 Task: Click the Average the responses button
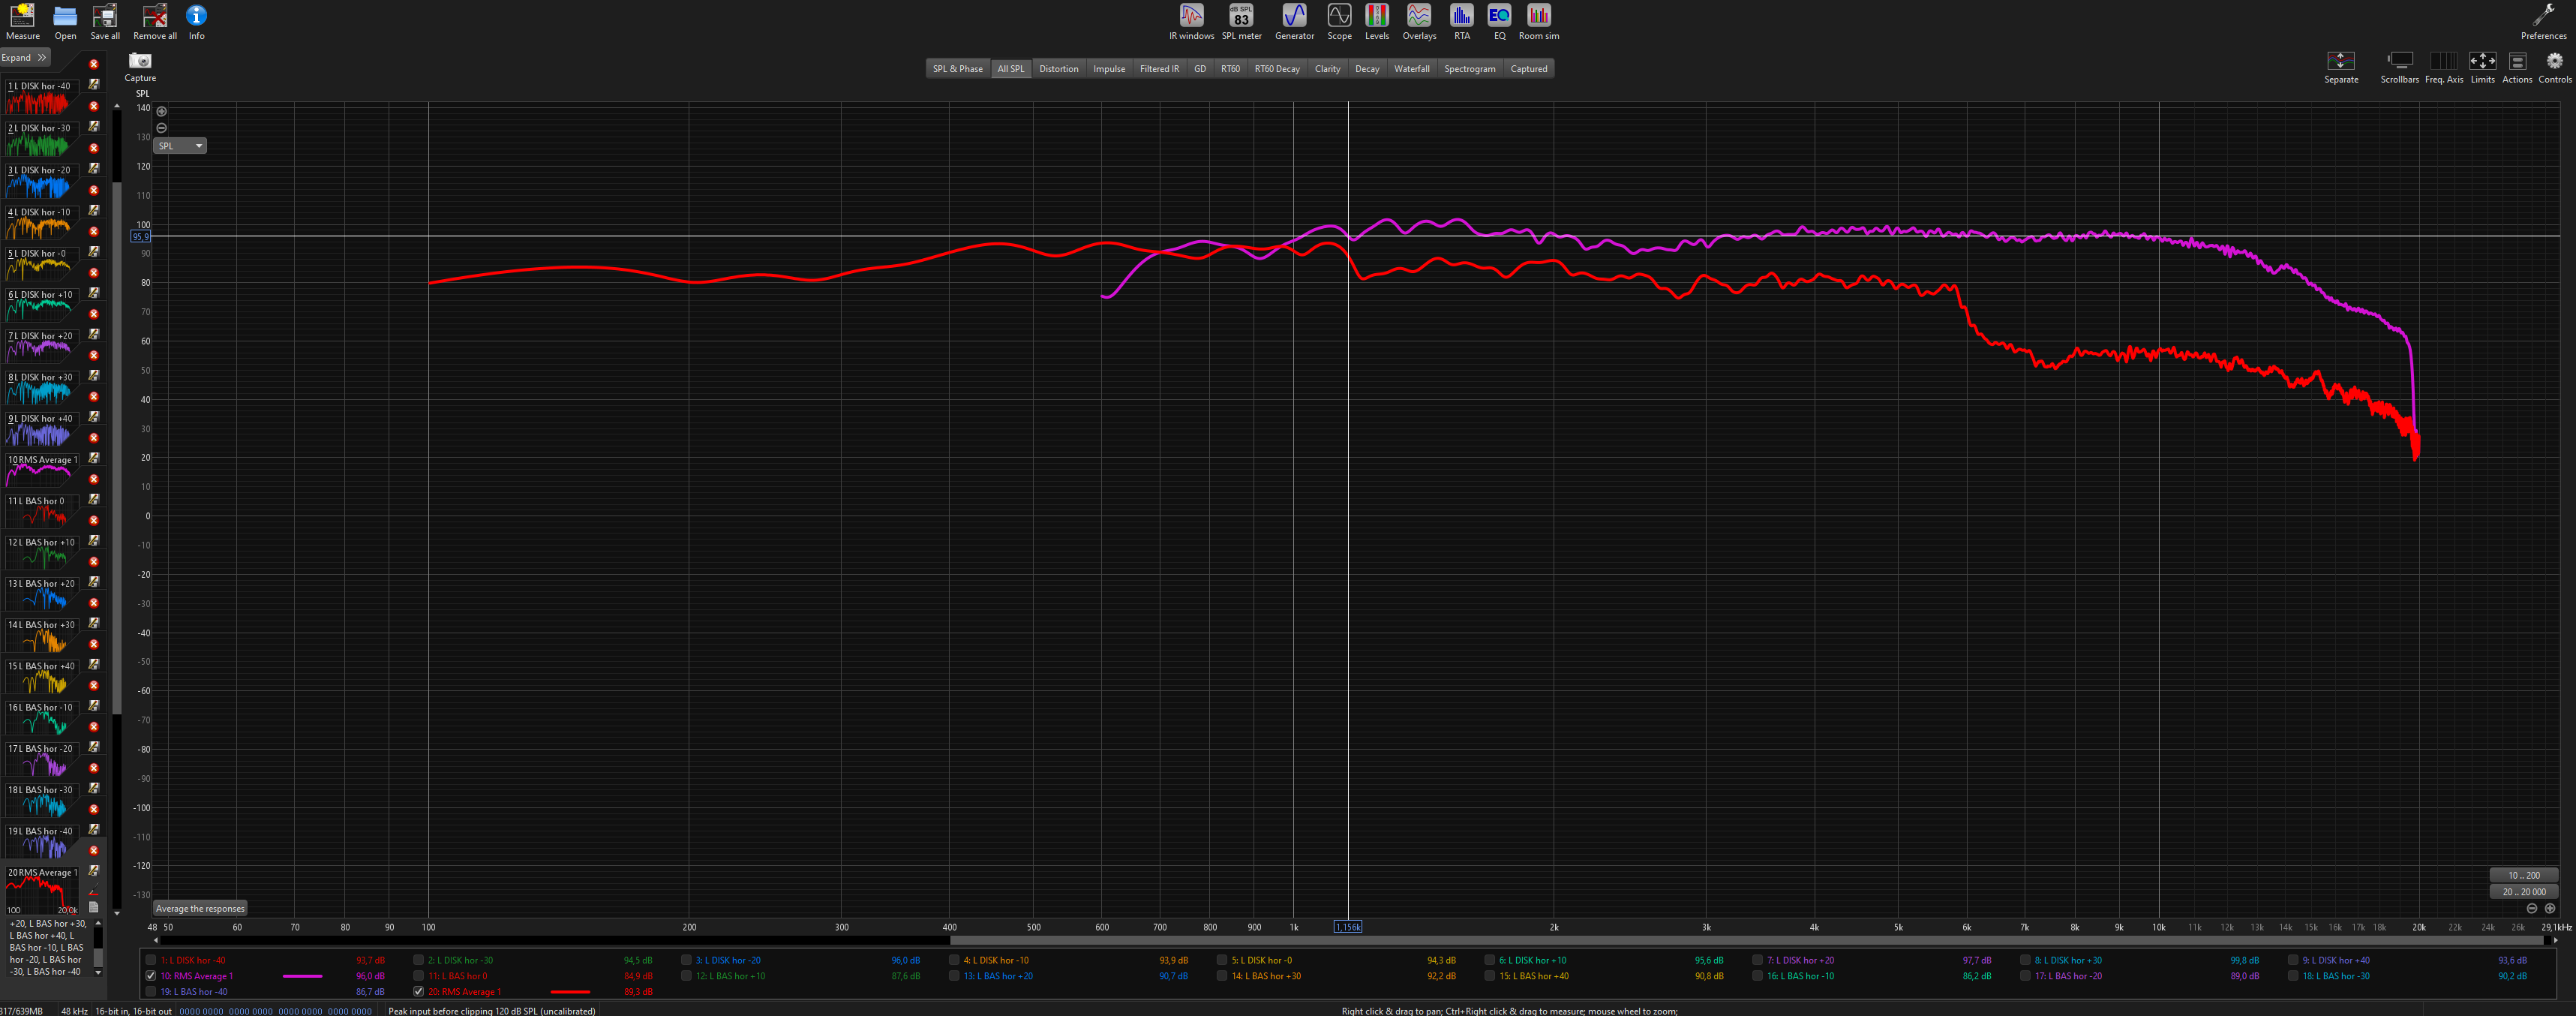coord(199,908)
